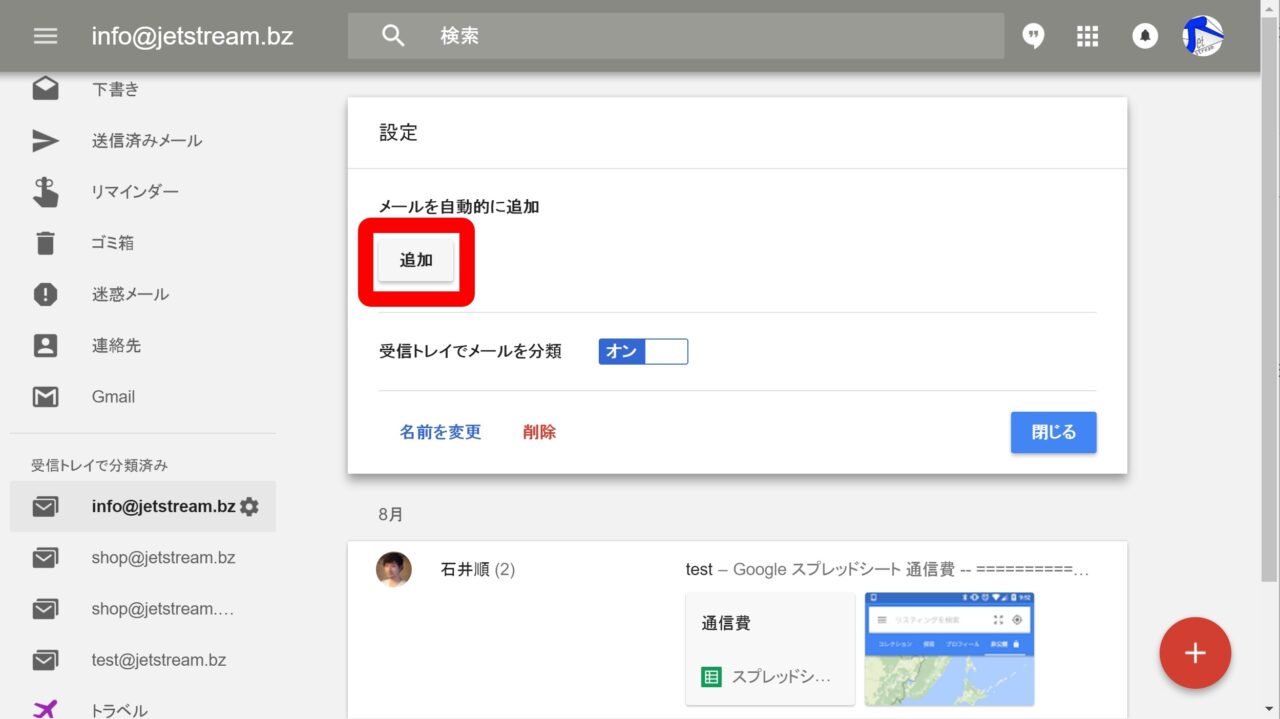Open the 通信費 spreadsheet attachment
Image resolution: width=1280 pixels, height=719 pixels.
tap(769, 649)
